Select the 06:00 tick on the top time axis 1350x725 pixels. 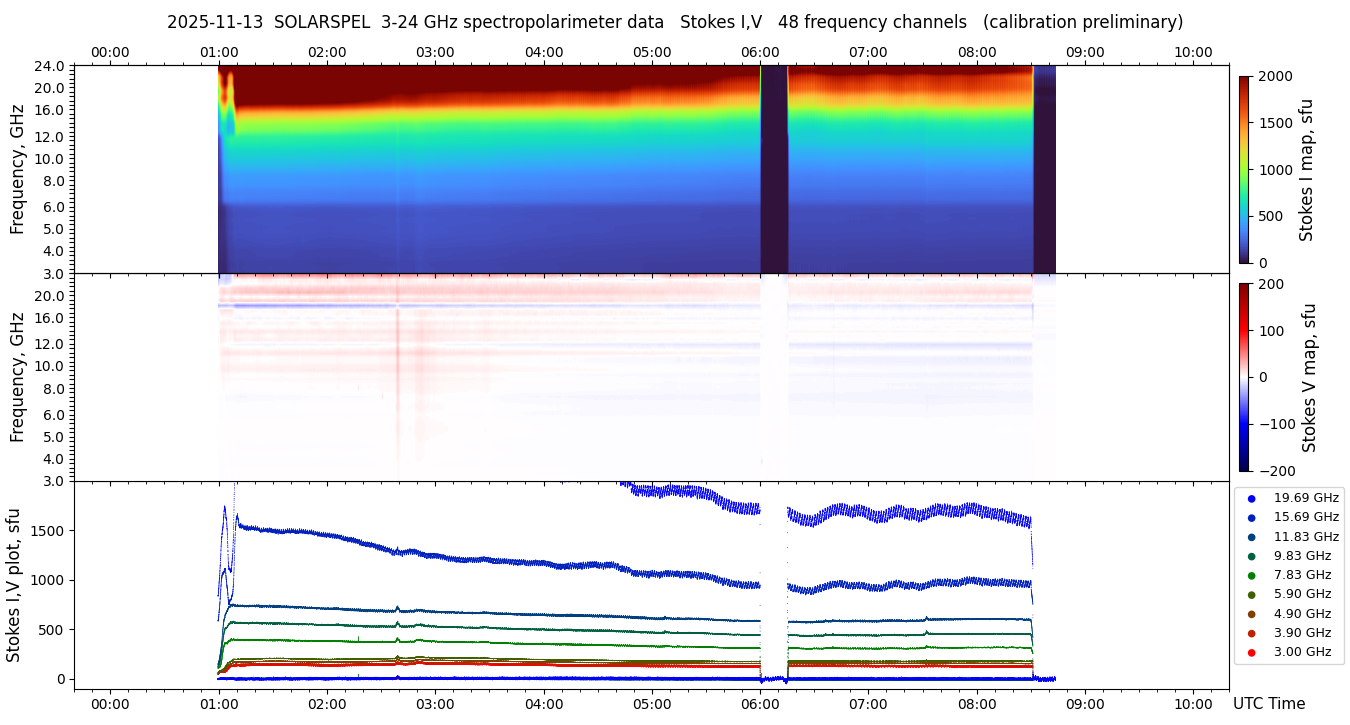point(760,52)
